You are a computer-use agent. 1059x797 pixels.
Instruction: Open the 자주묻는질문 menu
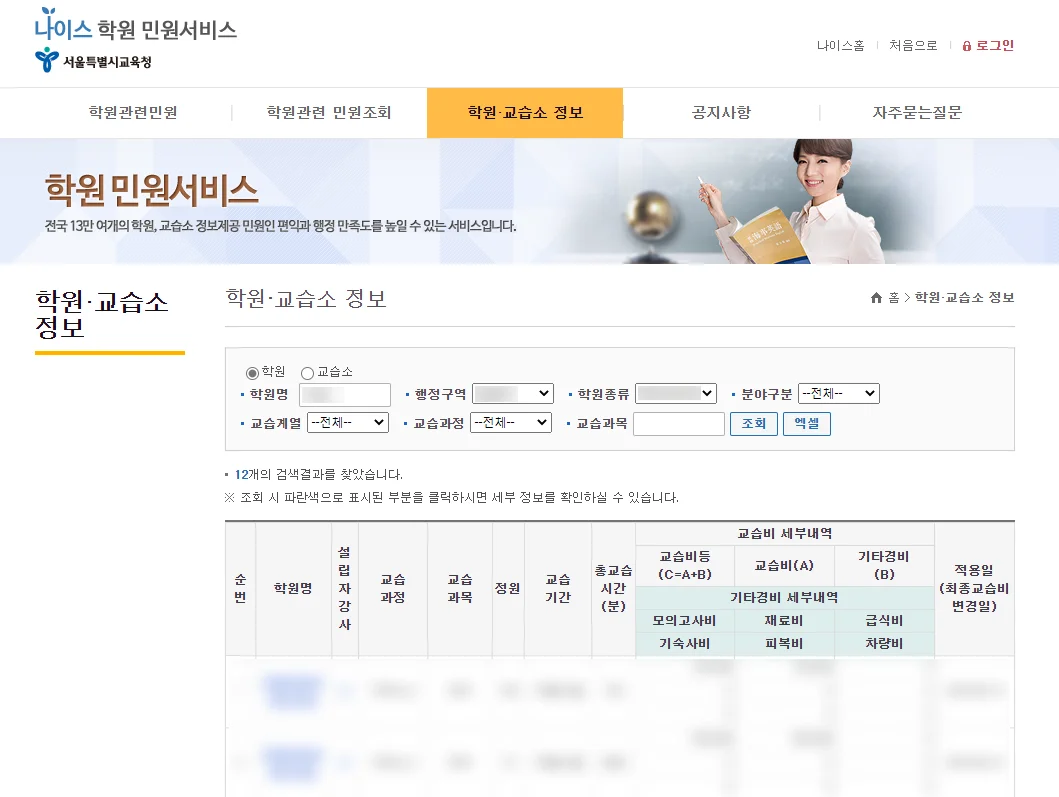pos(917,113)
